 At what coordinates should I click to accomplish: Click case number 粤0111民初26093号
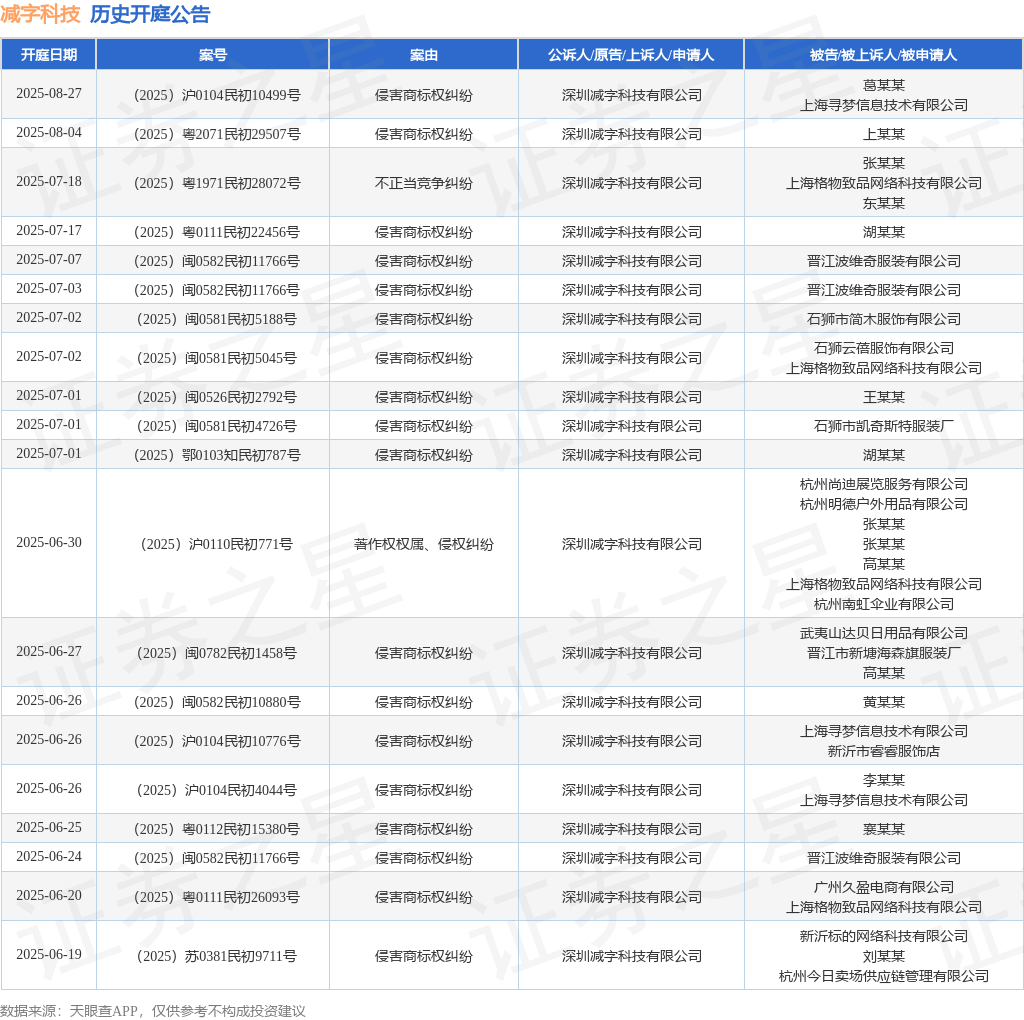(217, 897)
